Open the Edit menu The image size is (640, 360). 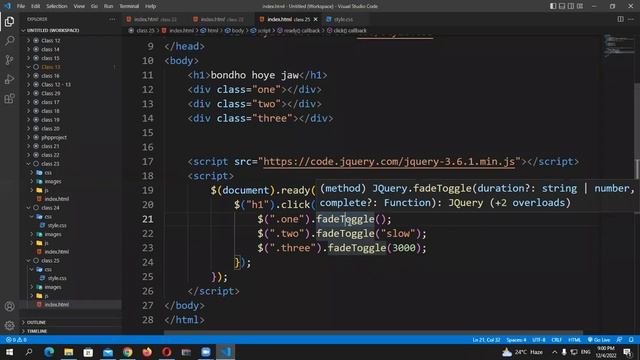coord(36,6)
